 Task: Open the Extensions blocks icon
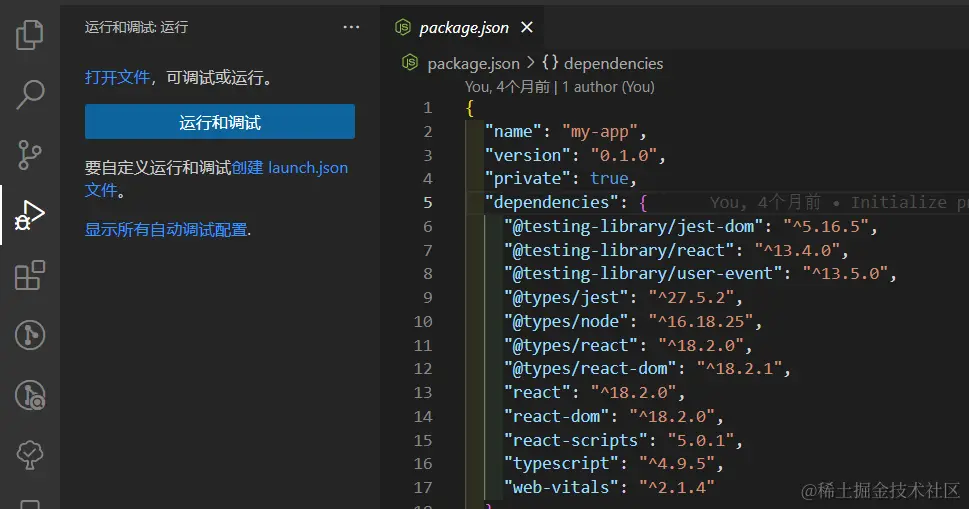(30, 275)
